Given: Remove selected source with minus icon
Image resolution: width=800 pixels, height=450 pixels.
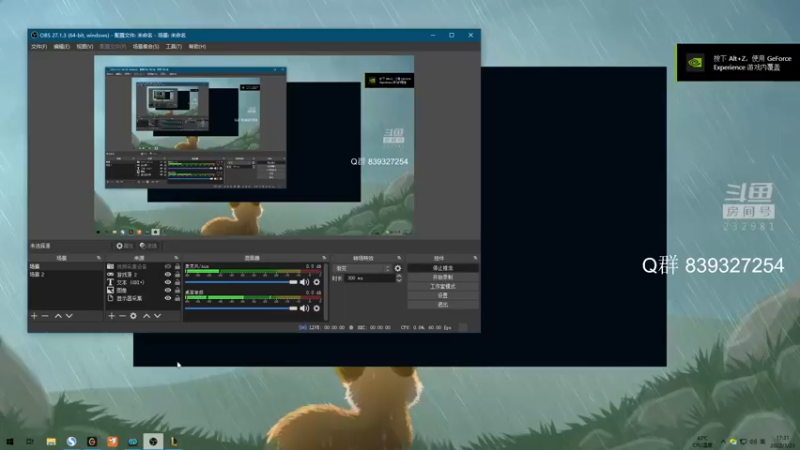Looking at the screenshot, I should [x=122, y=316].
